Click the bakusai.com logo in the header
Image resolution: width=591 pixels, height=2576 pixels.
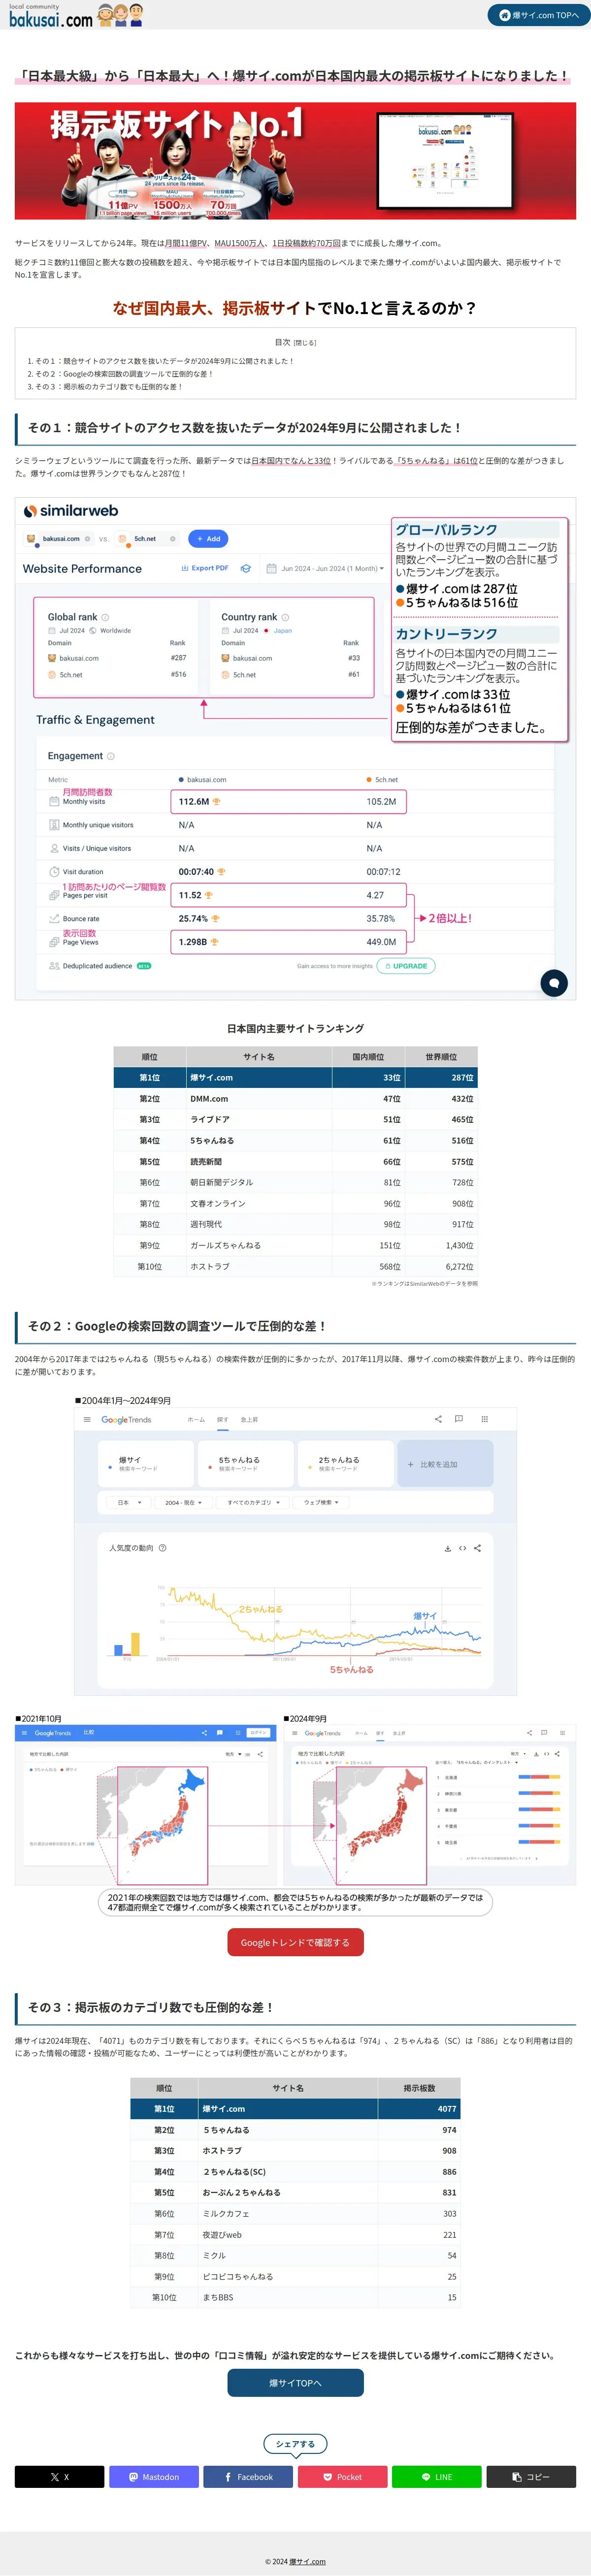[76, 15]
